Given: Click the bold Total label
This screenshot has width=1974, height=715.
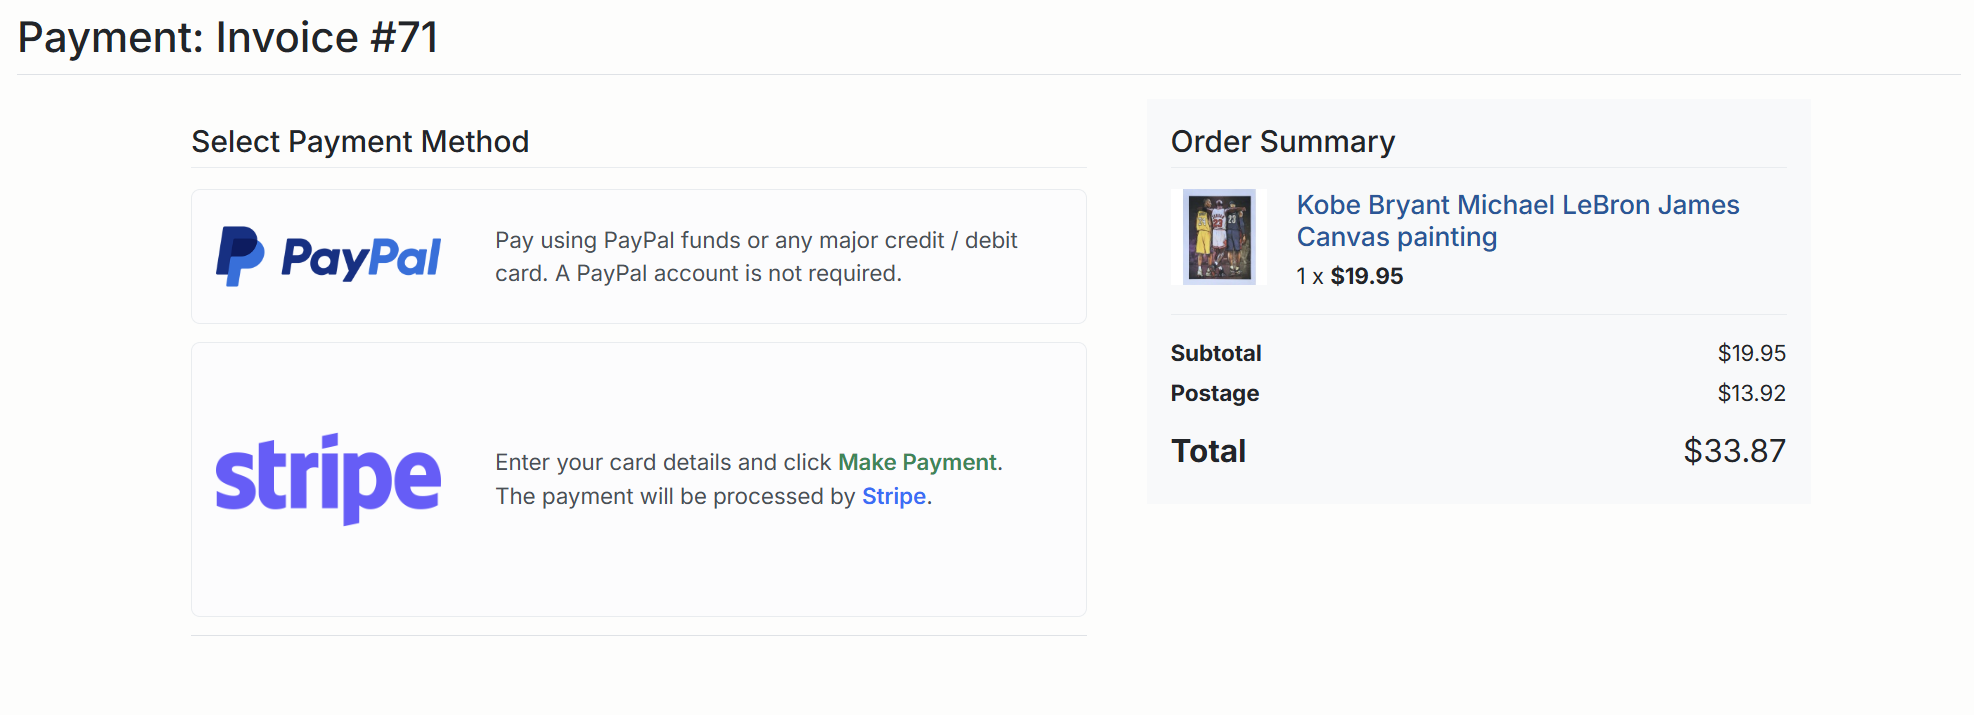Looking at the screenshot, I should 1208,451.
